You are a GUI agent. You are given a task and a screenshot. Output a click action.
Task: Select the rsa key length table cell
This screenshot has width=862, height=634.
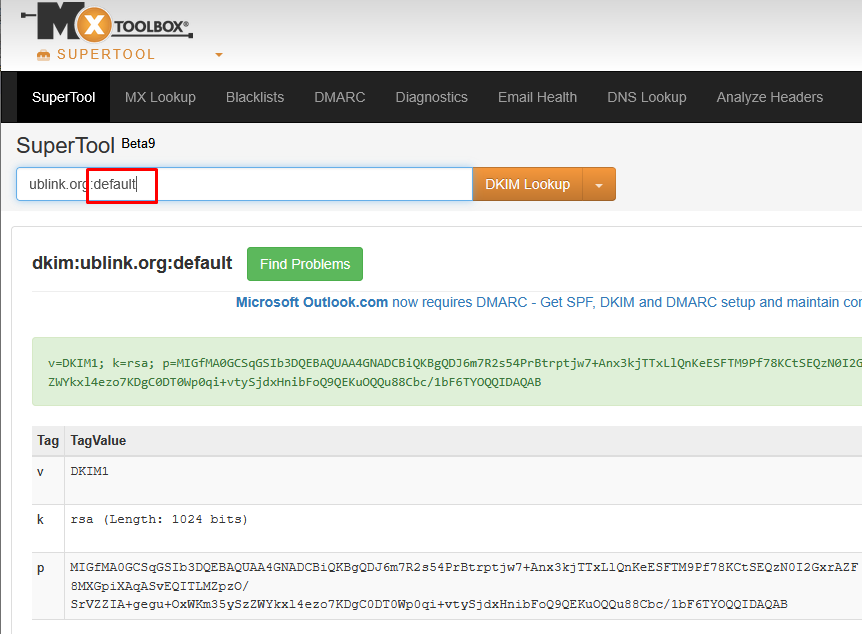click(x=159, y=519)
